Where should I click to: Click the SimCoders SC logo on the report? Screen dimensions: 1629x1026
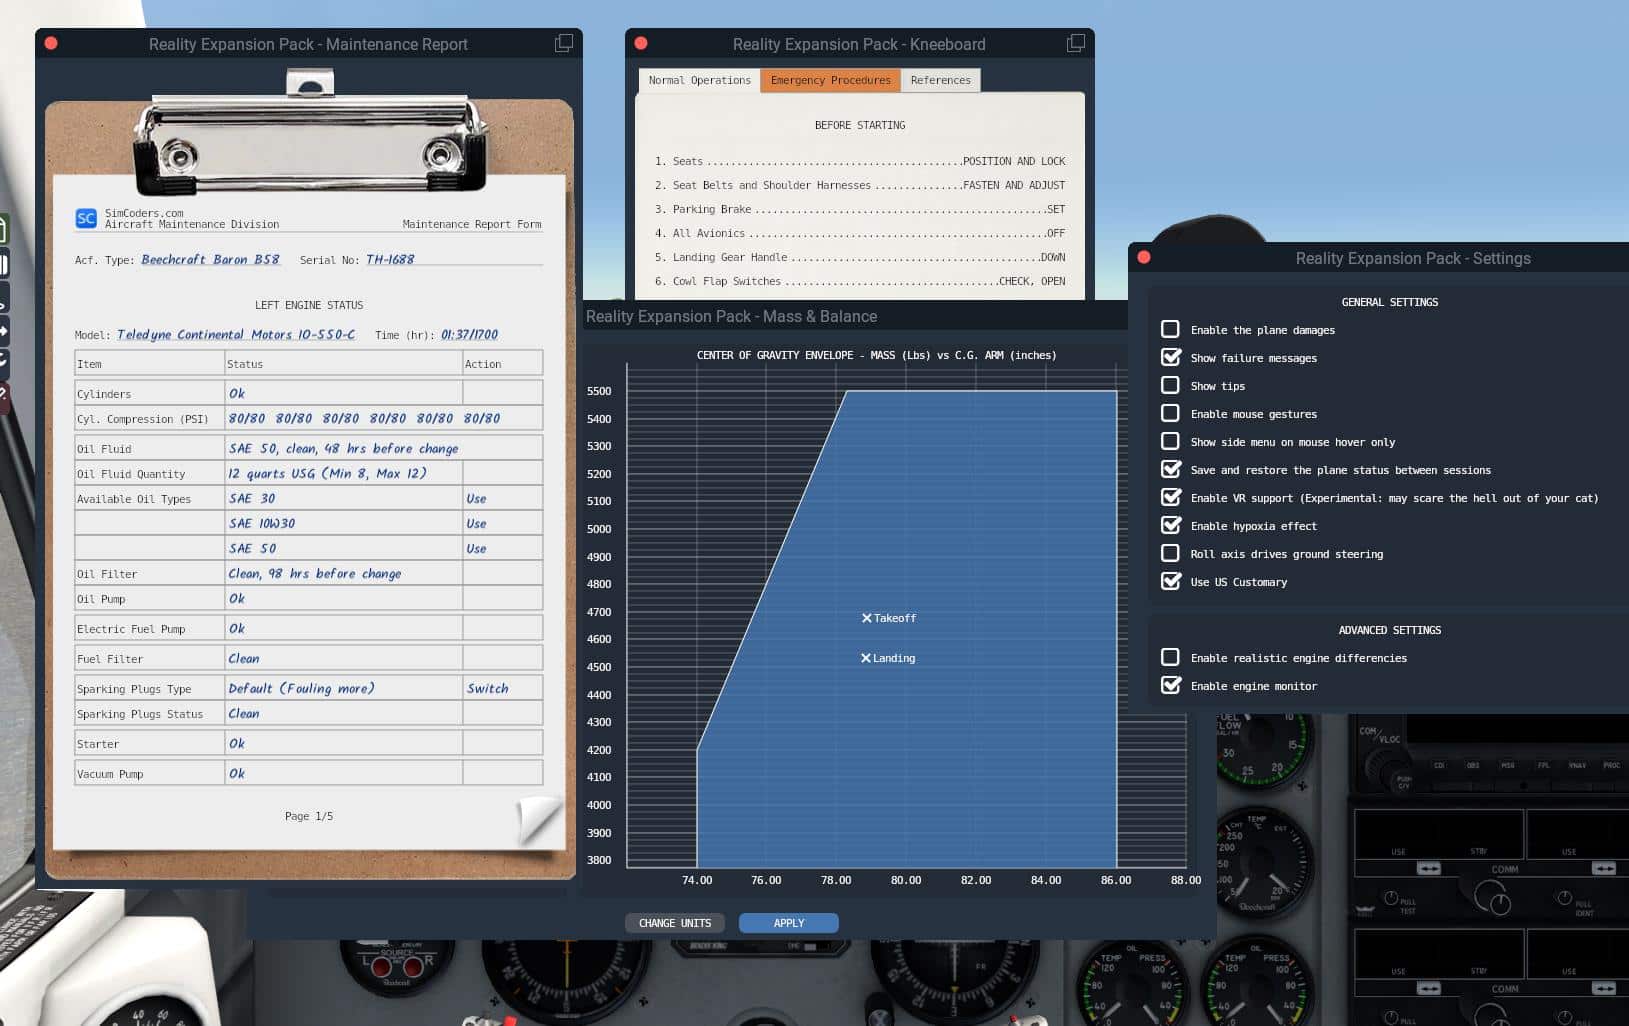(x=86, y=218)
